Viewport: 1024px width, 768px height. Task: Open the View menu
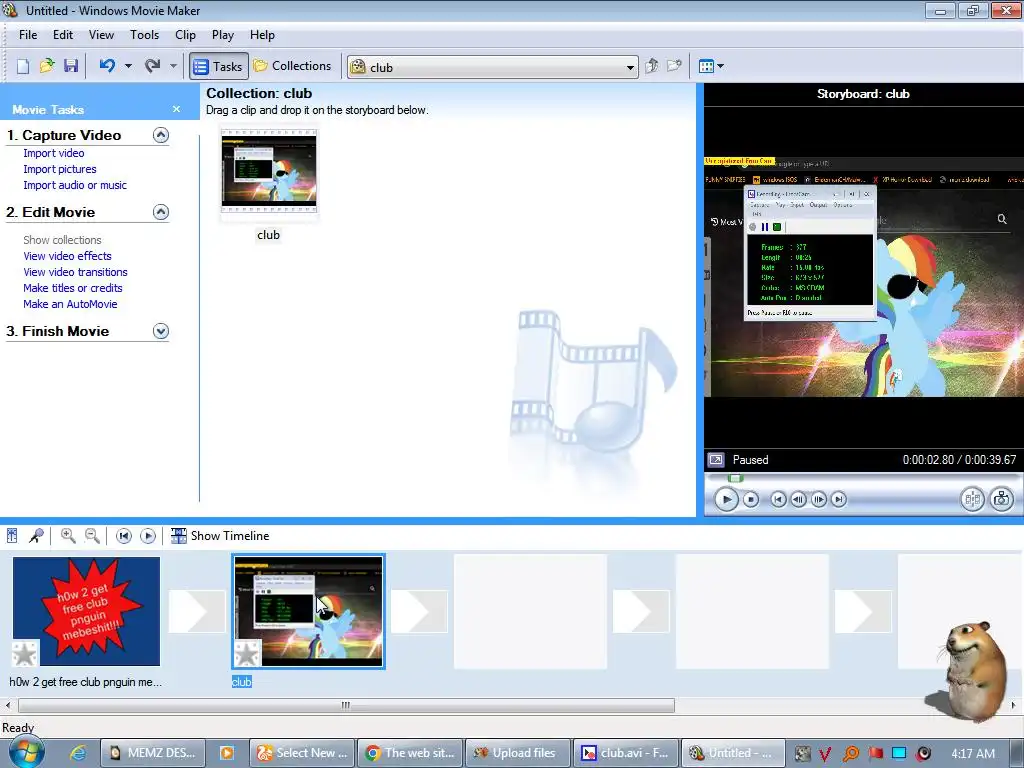[101, 35]
